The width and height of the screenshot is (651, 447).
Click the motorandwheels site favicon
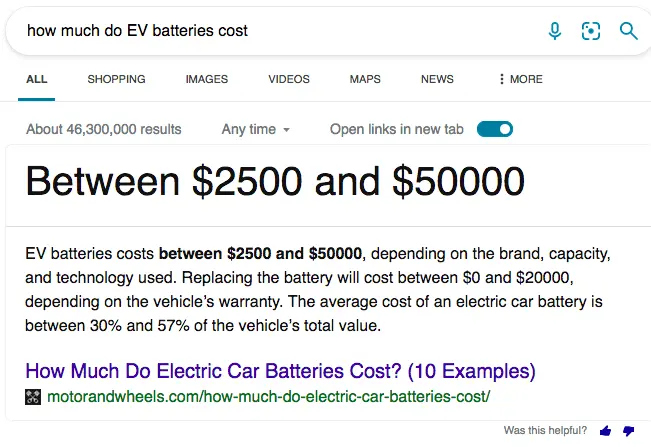(x=33, y=397)
